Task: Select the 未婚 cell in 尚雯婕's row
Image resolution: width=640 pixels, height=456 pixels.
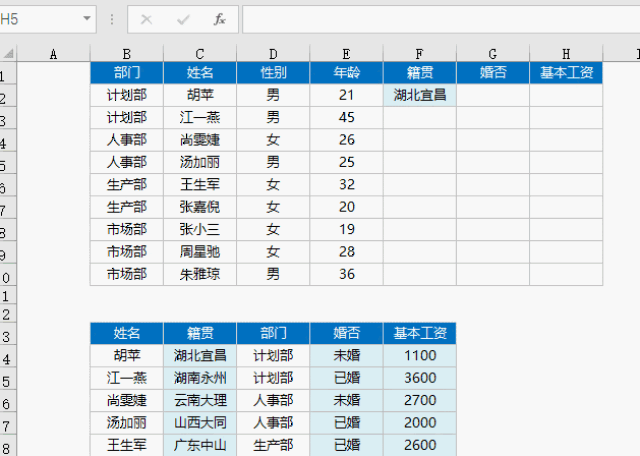Action: [346, 400]
